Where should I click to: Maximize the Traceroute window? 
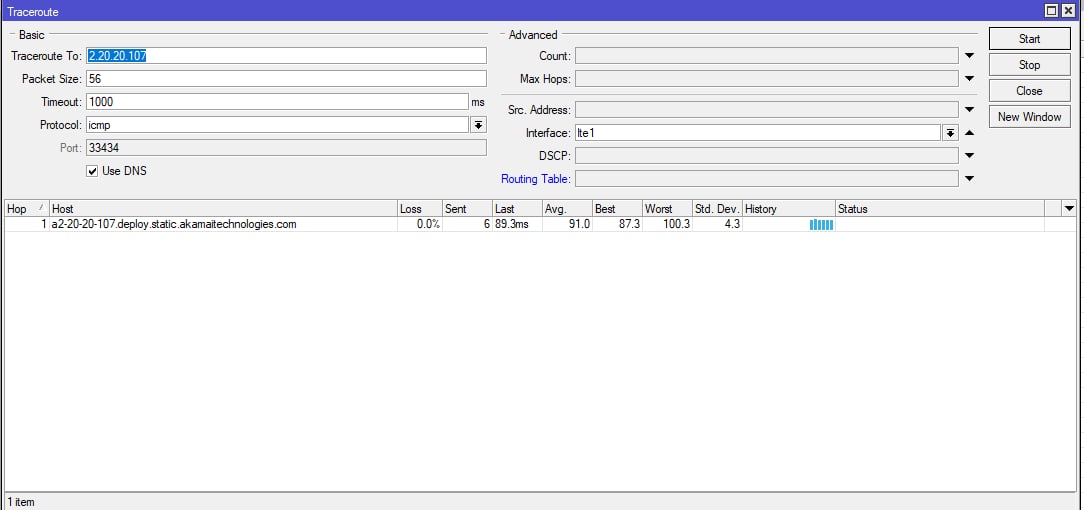tap(1052, 10)
